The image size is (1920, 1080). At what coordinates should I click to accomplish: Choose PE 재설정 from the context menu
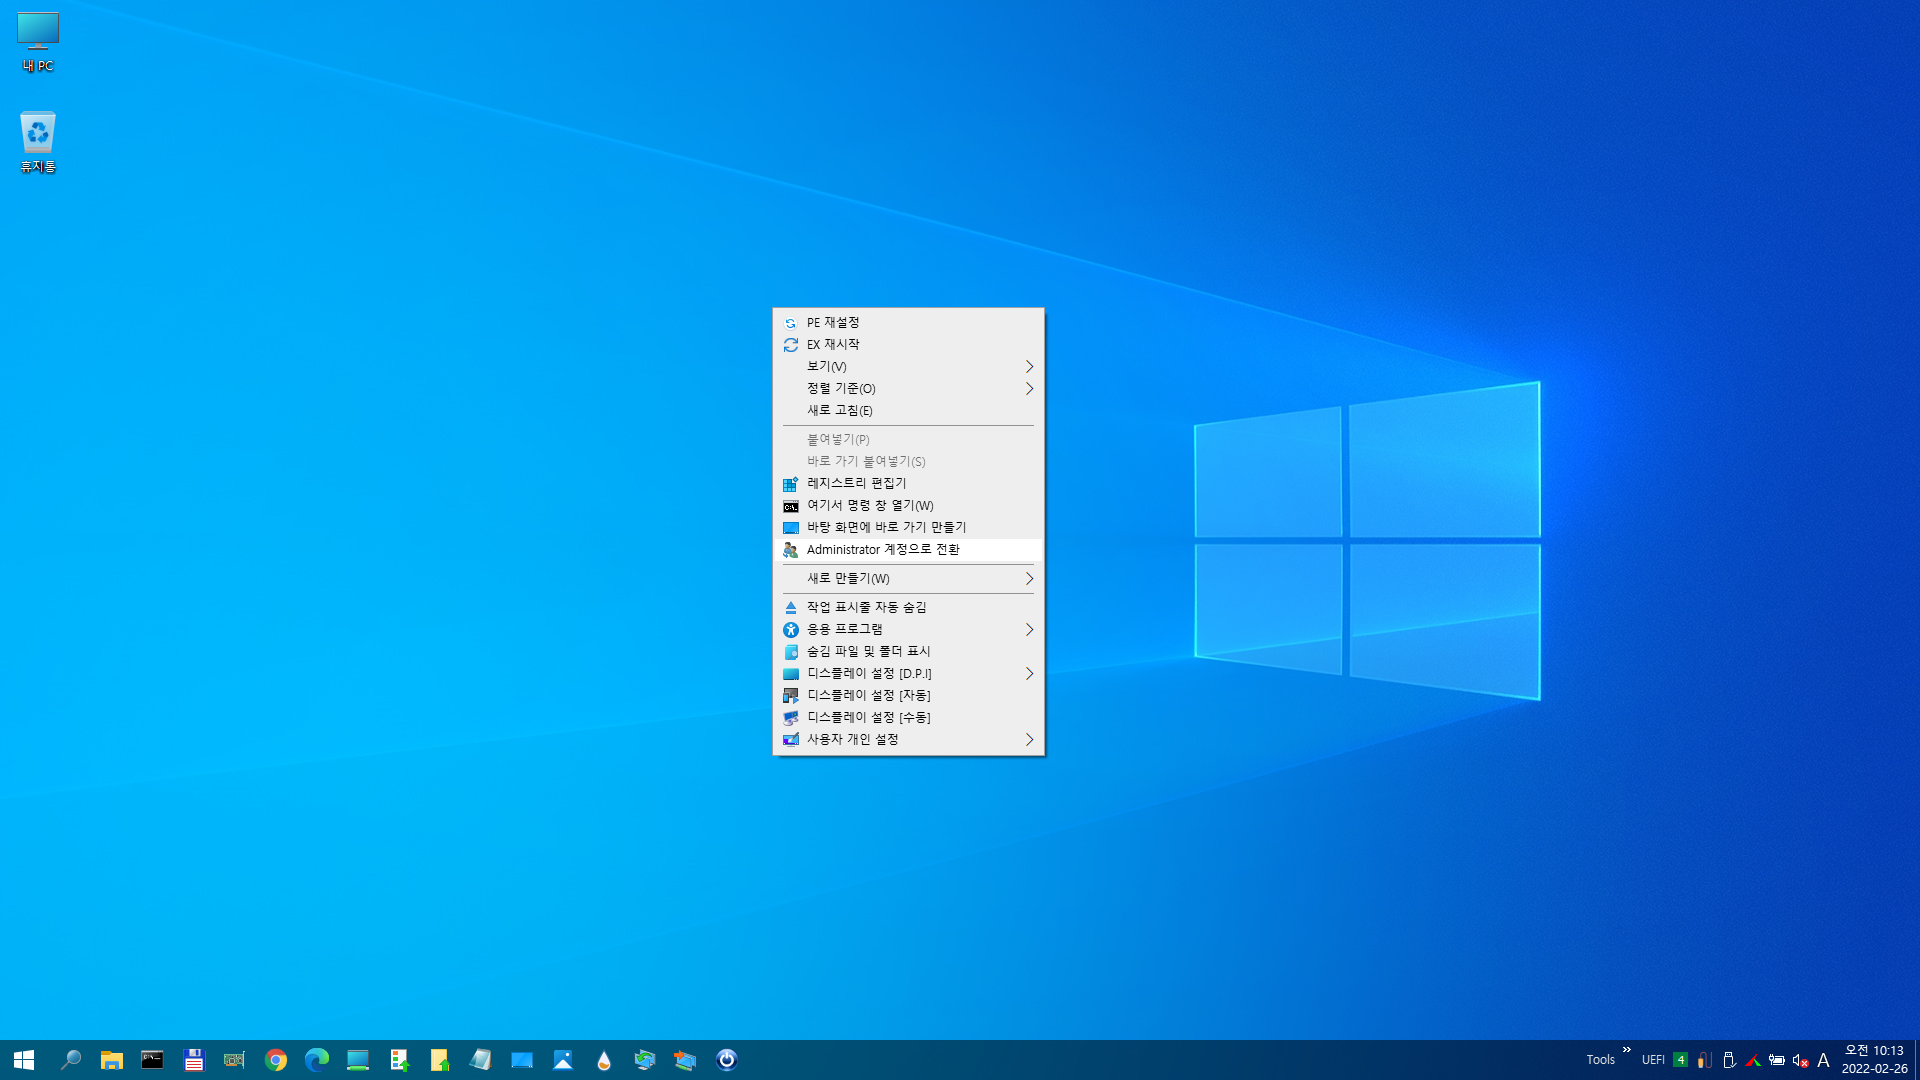click(908, 323)
